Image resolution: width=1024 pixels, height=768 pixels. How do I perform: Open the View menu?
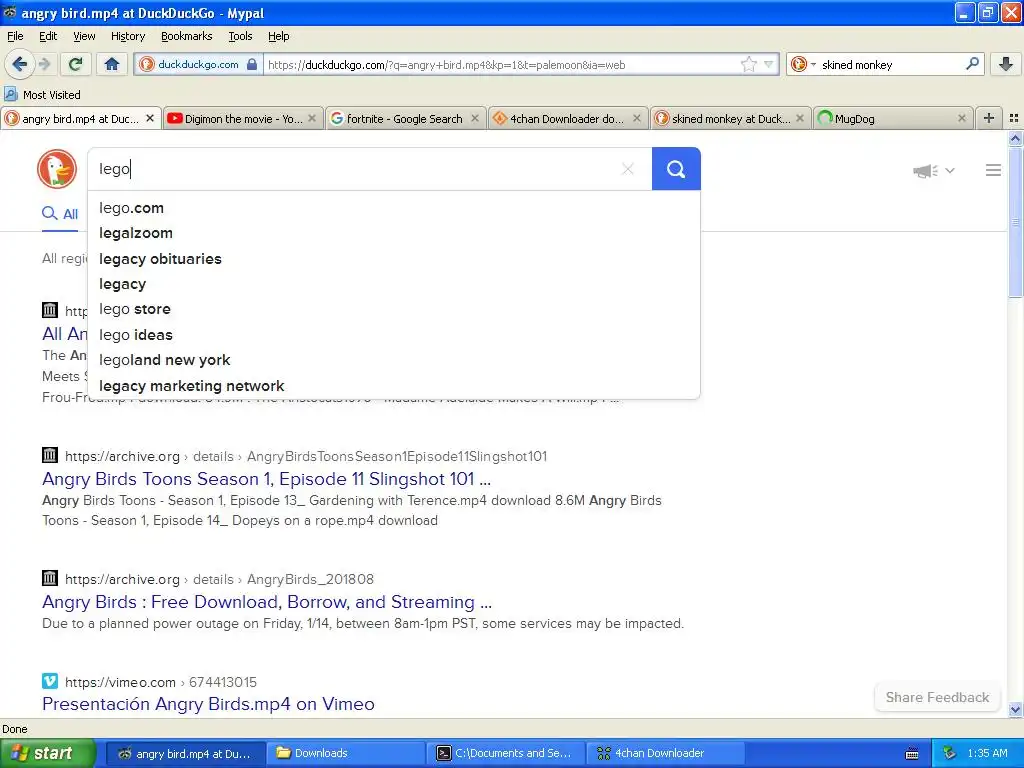[84, 36]
